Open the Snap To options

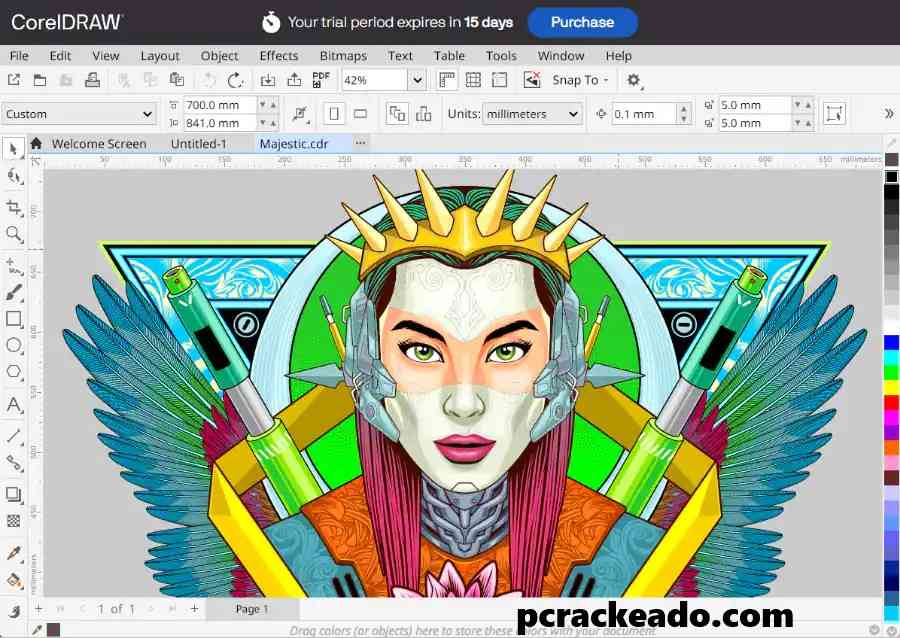tap(580, 80)
